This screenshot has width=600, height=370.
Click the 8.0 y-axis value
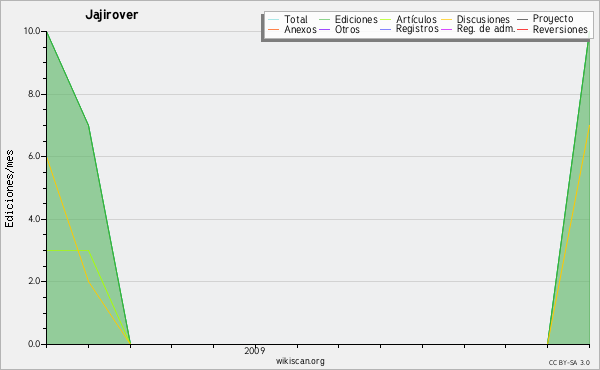click(x=34, y=94)
